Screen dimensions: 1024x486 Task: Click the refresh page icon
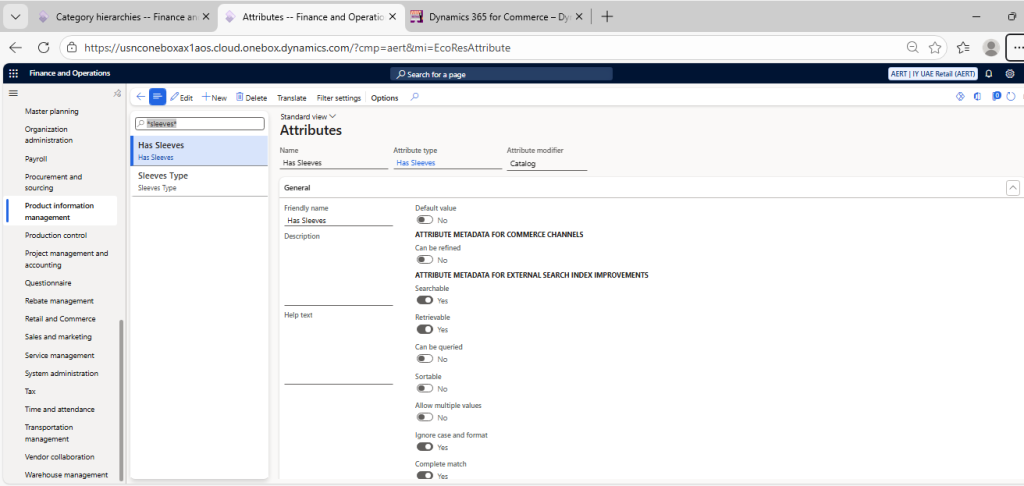1011,97
